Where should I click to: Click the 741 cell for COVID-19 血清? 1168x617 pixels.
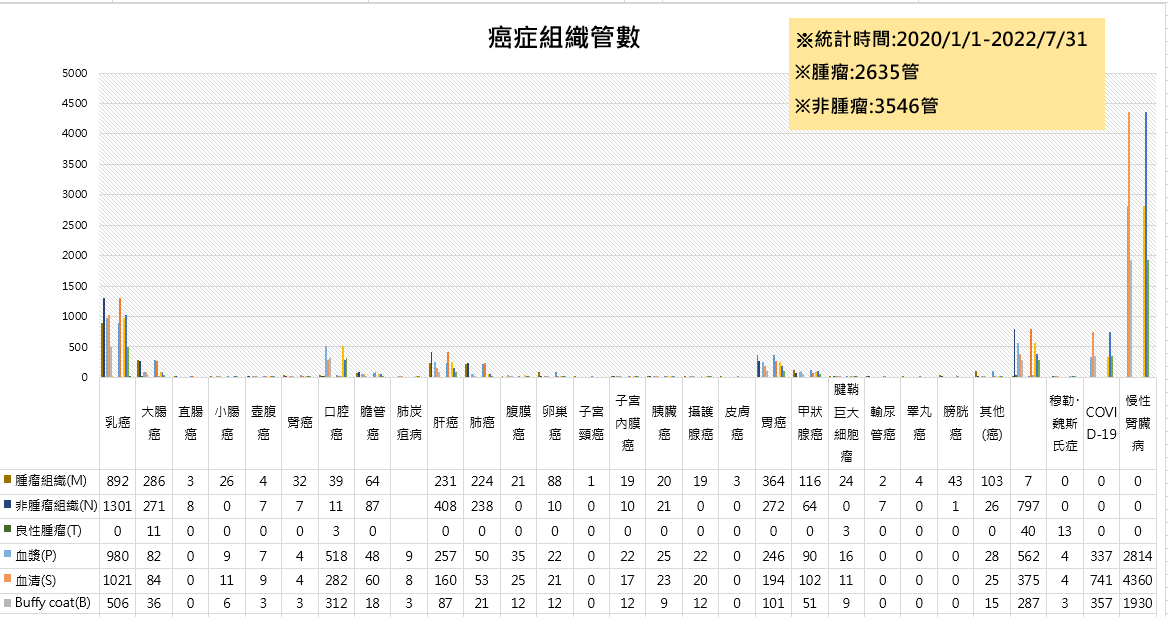pyautogui.click(x=1101, y=580)
